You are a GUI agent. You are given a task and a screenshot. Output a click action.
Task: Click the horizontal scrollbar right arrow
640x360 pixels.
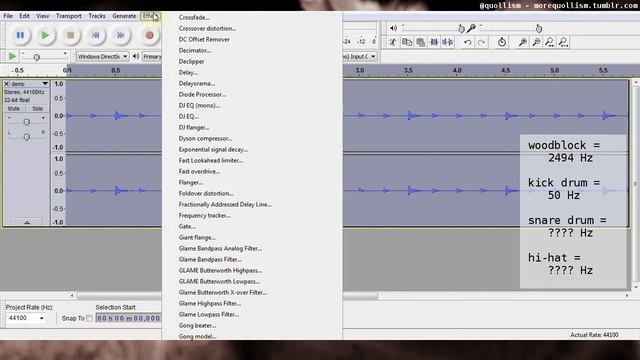click(x=627, y=296)
